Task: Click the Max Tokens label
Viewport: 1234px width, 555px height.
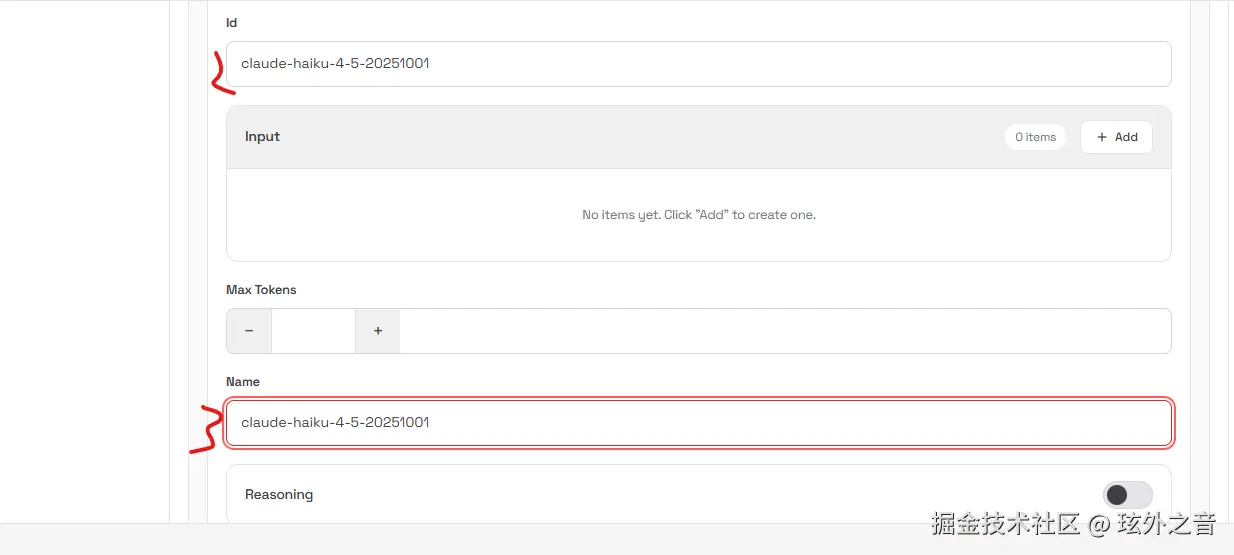Action: (x=261, y=290)
